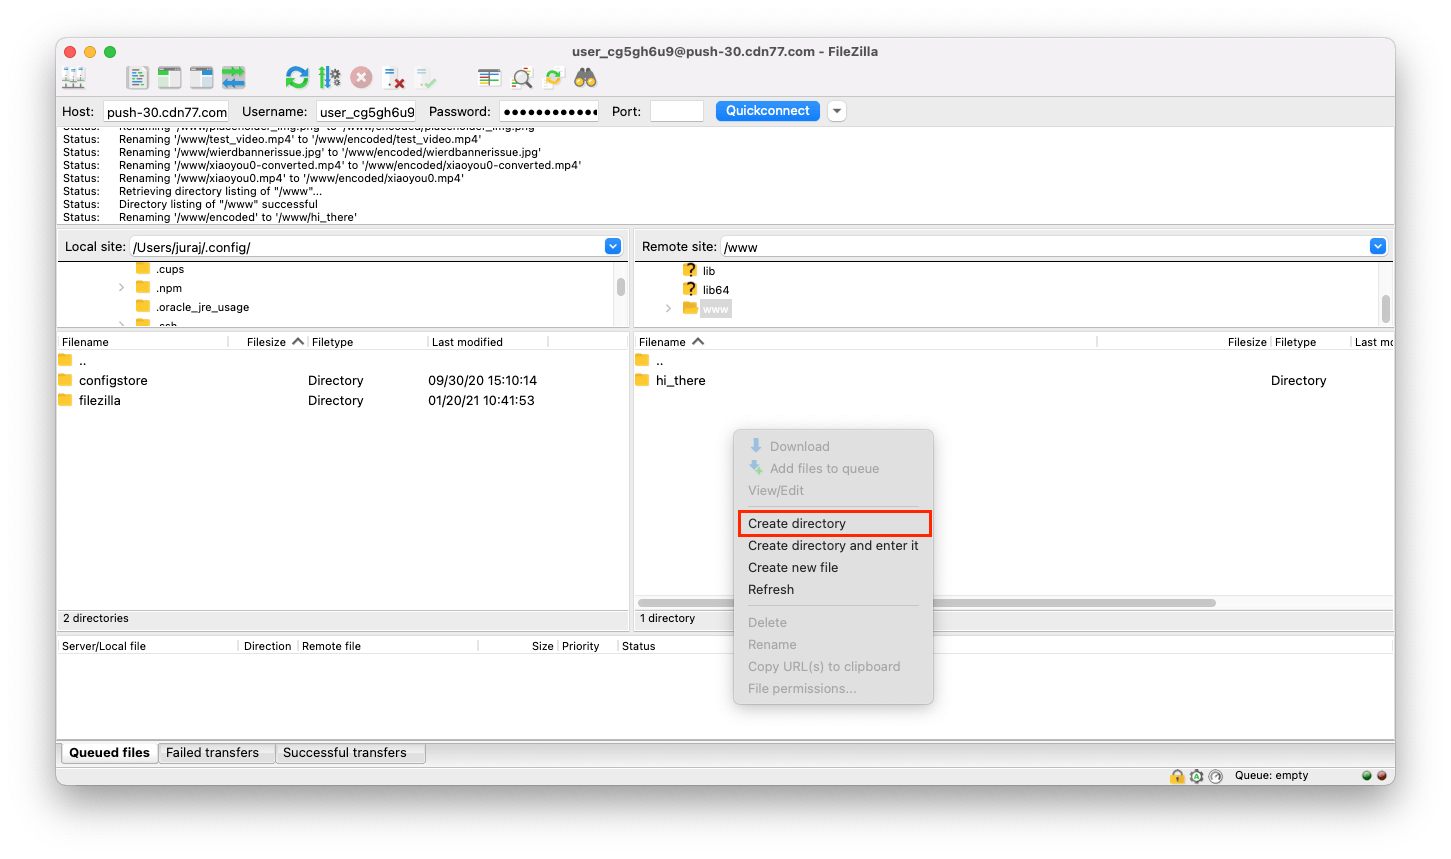Choose Create directory and enter it
Viewport: 1451px width, 859px height.
pyautogui.click(x=834, y=545)
